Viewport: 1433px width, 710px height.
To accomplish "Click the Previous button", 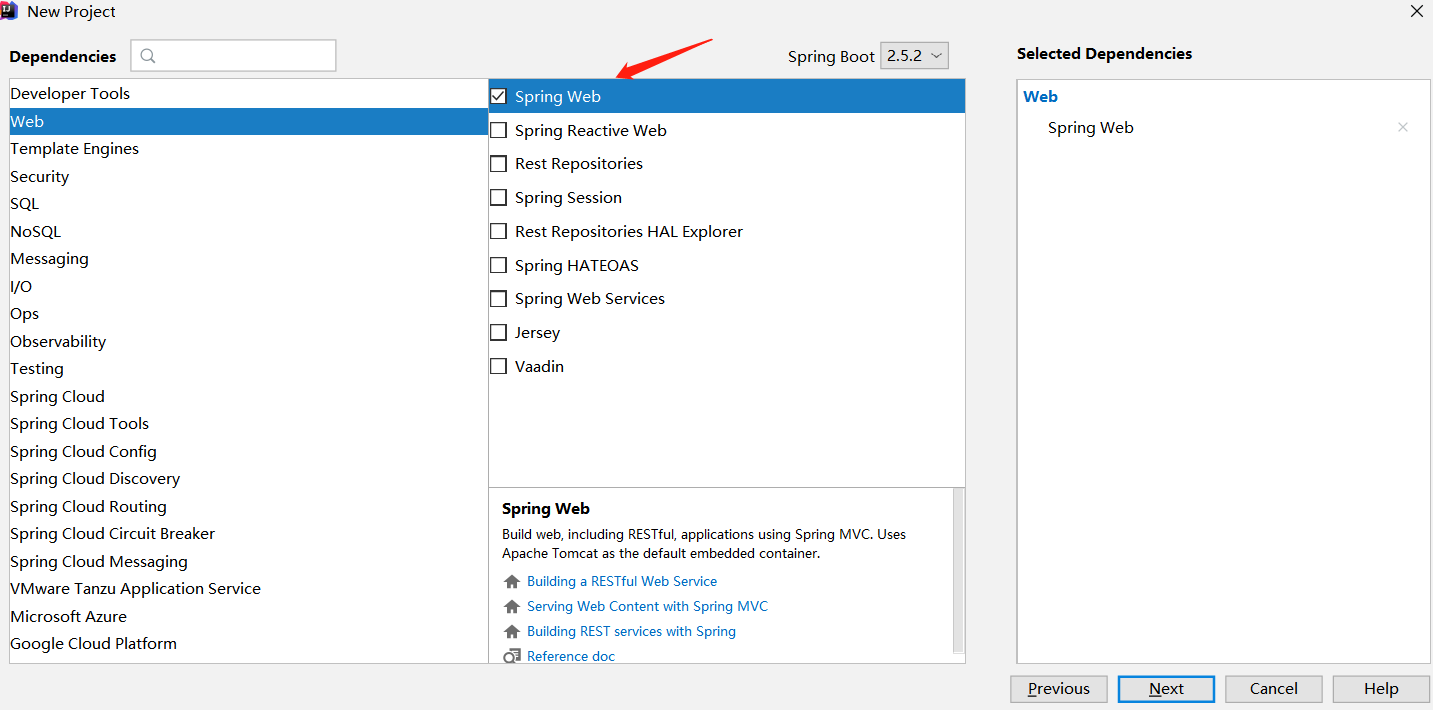I will [1058, 688].
